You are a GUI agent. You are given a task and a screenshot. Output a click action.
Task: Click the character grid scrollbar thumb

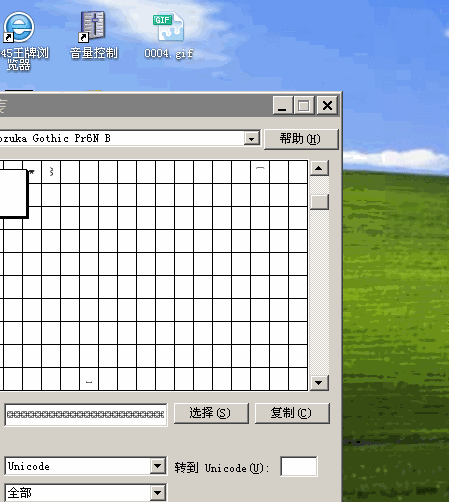(319, 202)
